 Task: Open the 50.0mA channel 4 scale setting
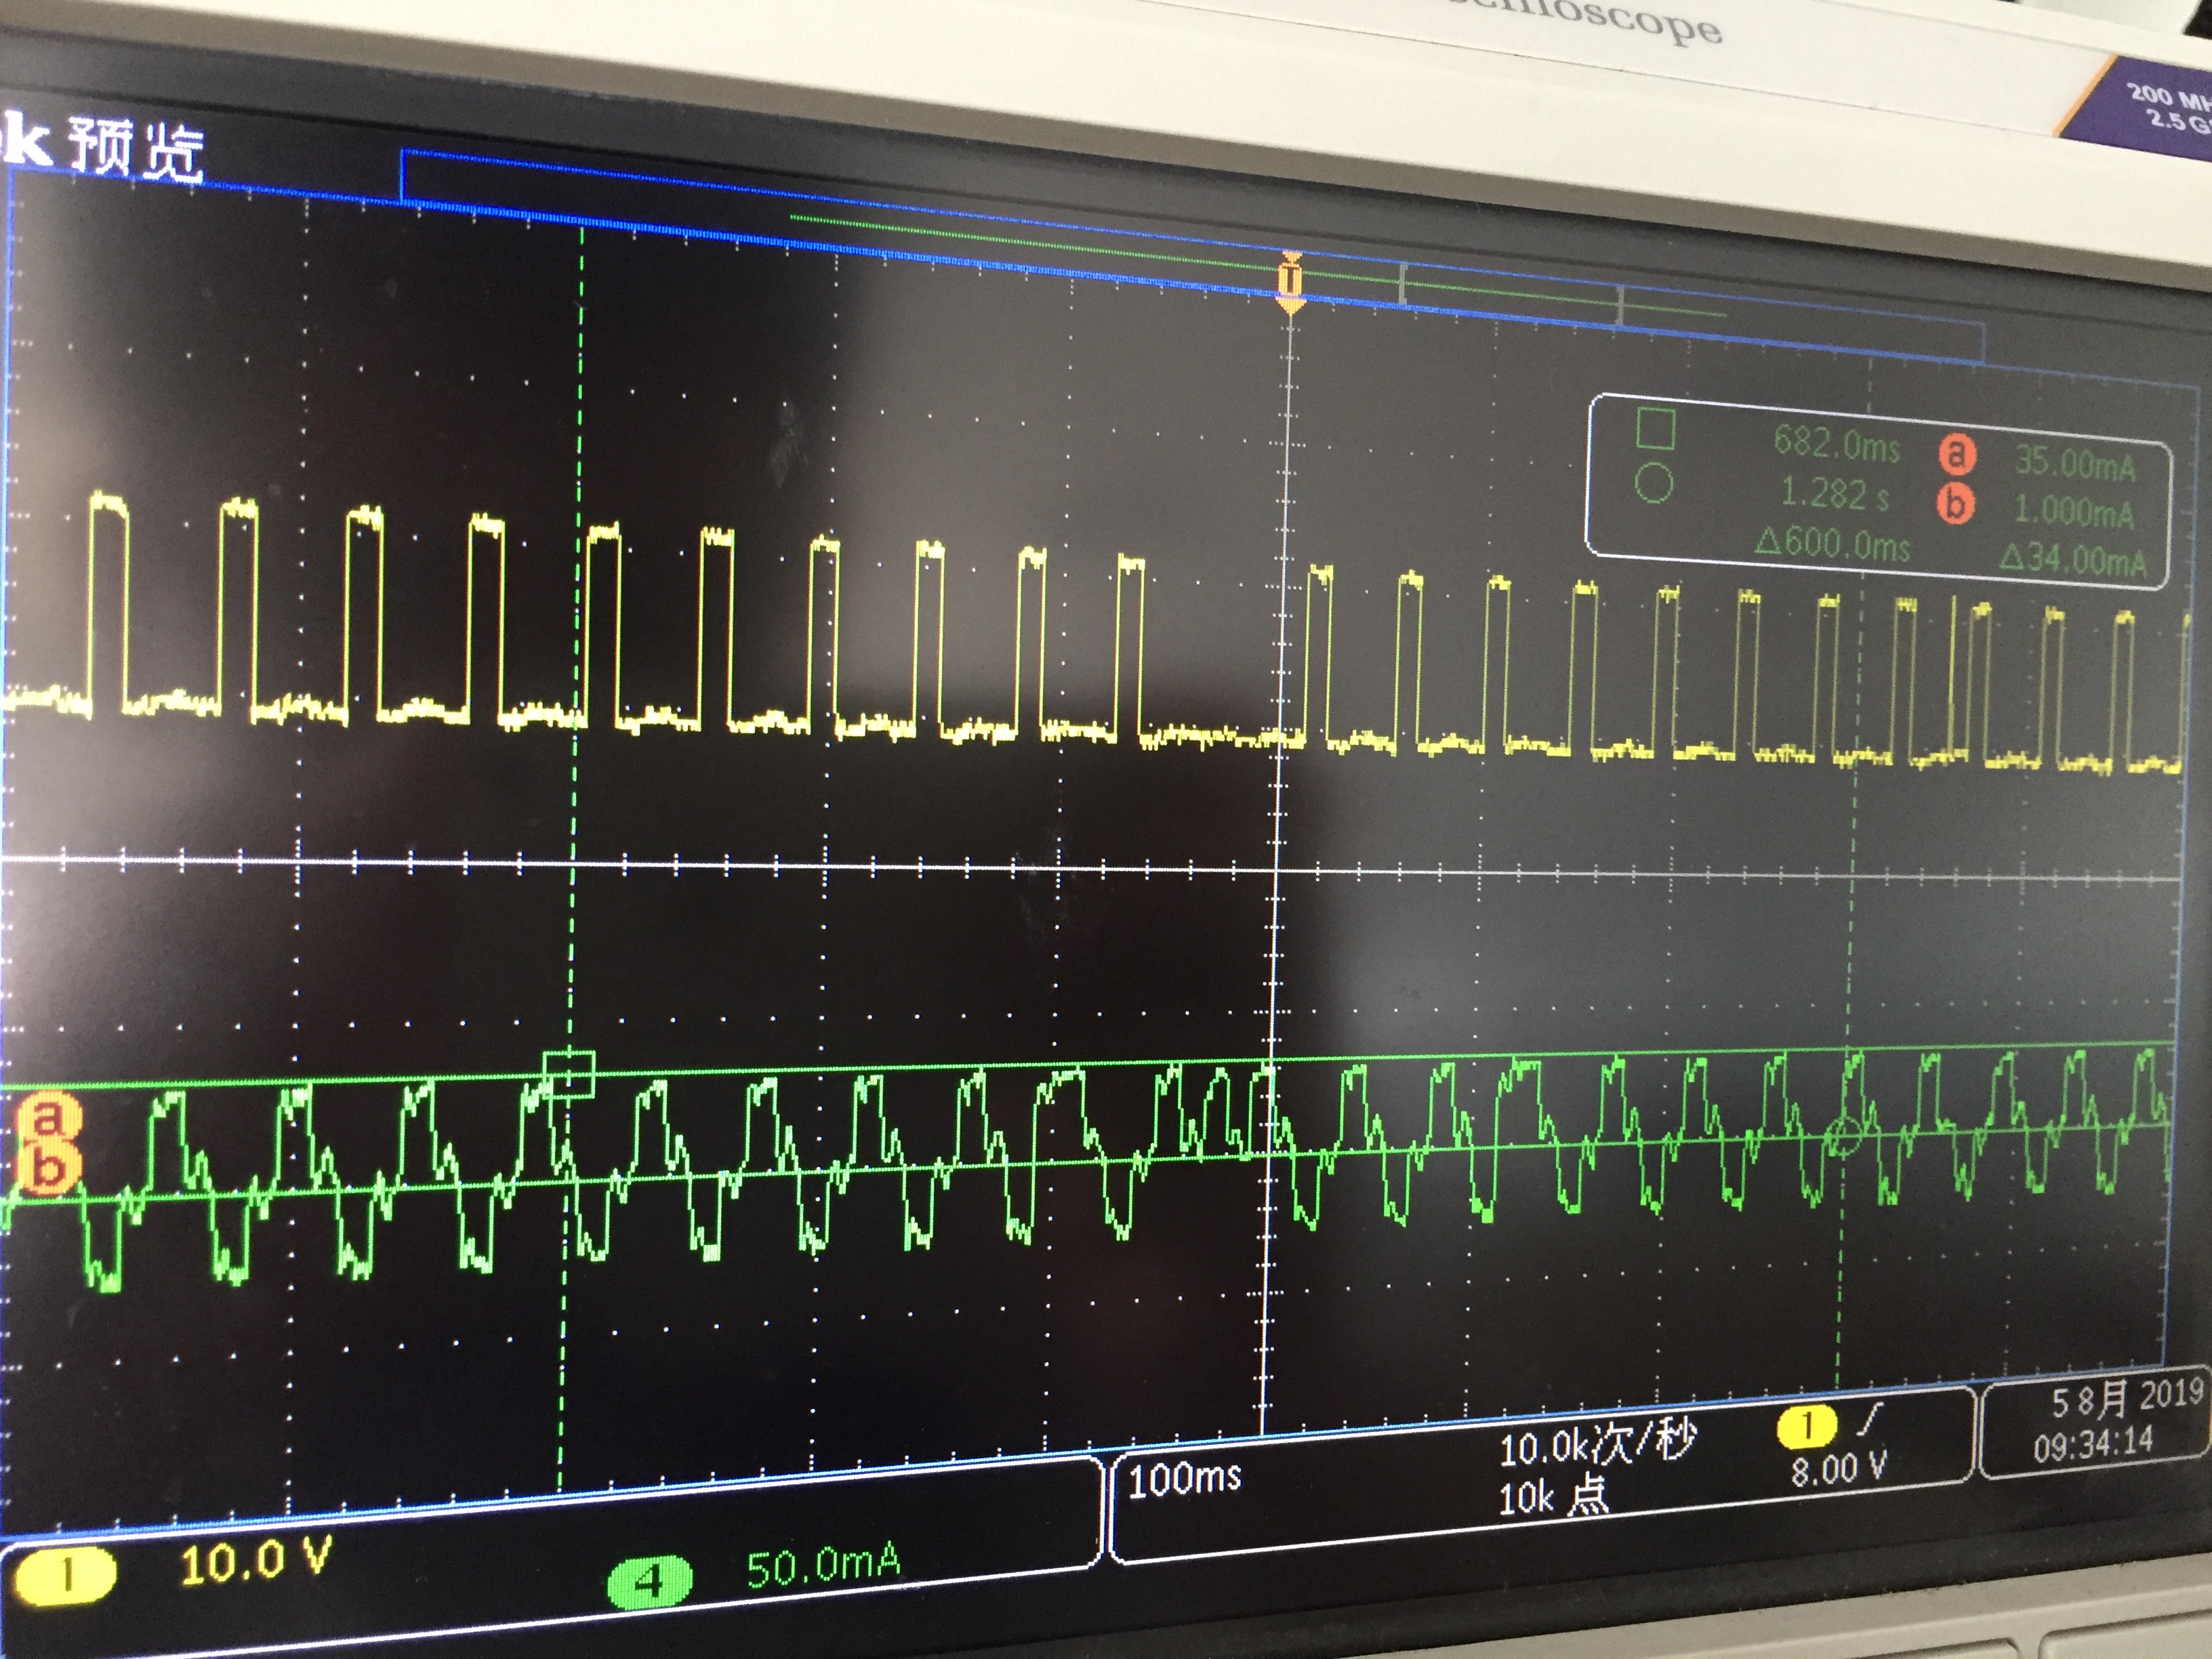[x=823, y=1567]
